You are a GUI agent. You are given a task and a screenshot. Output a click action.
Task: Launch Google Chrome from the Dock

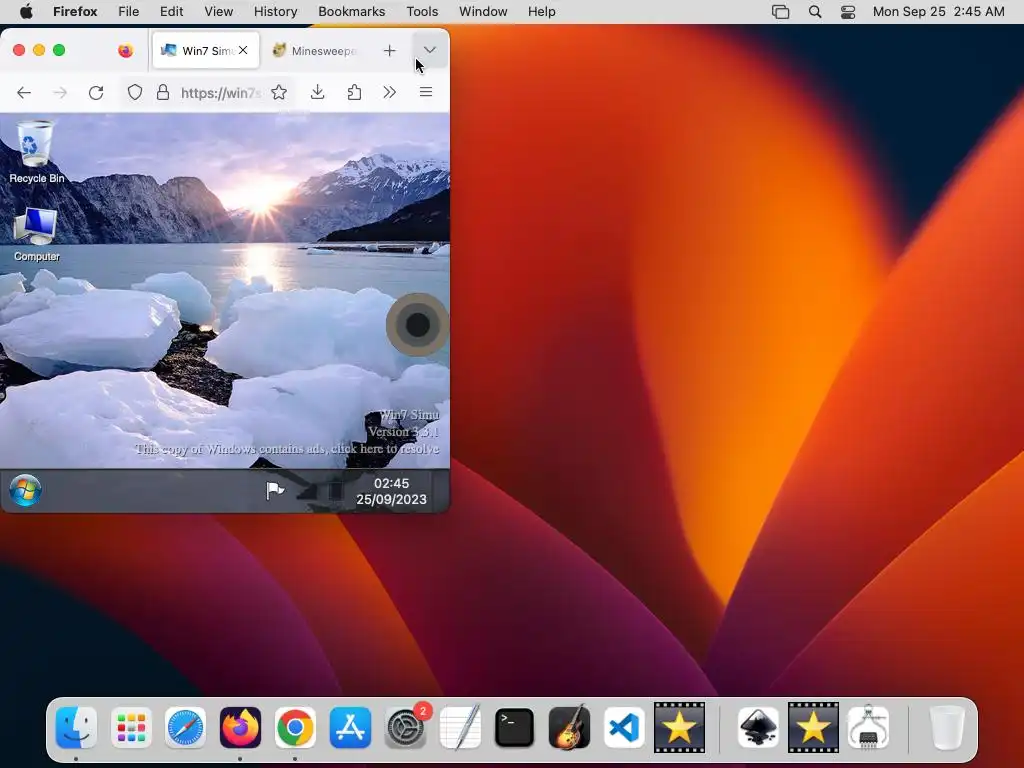(295, 728)
